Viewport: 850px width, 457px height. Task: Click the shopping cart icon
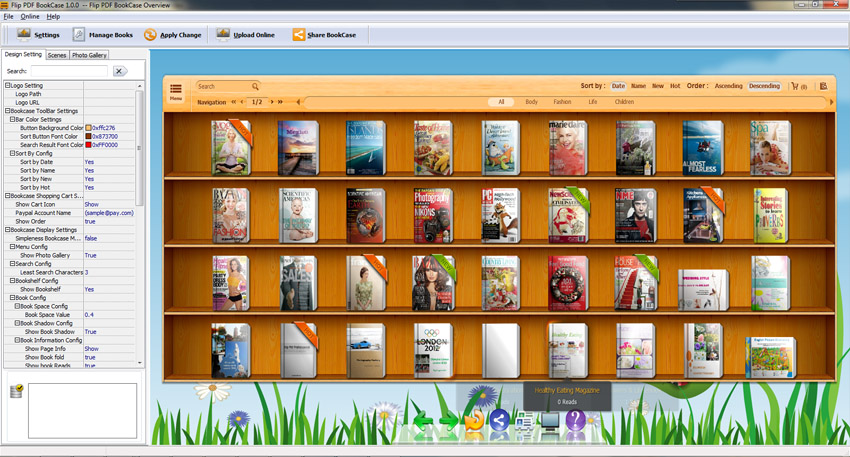pos(796,86)
